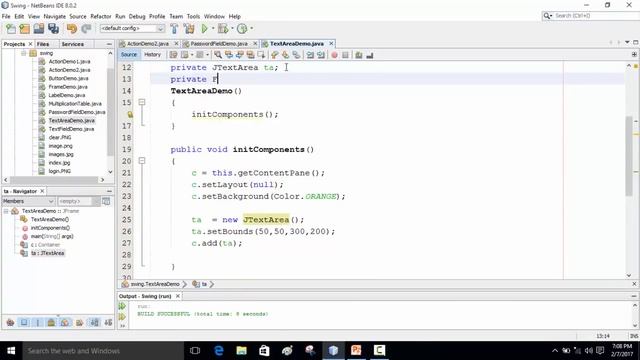This screenshot has height=360, width=640.
Task: Collapse the code fold at line 15
Action: [x=142, y=102]
